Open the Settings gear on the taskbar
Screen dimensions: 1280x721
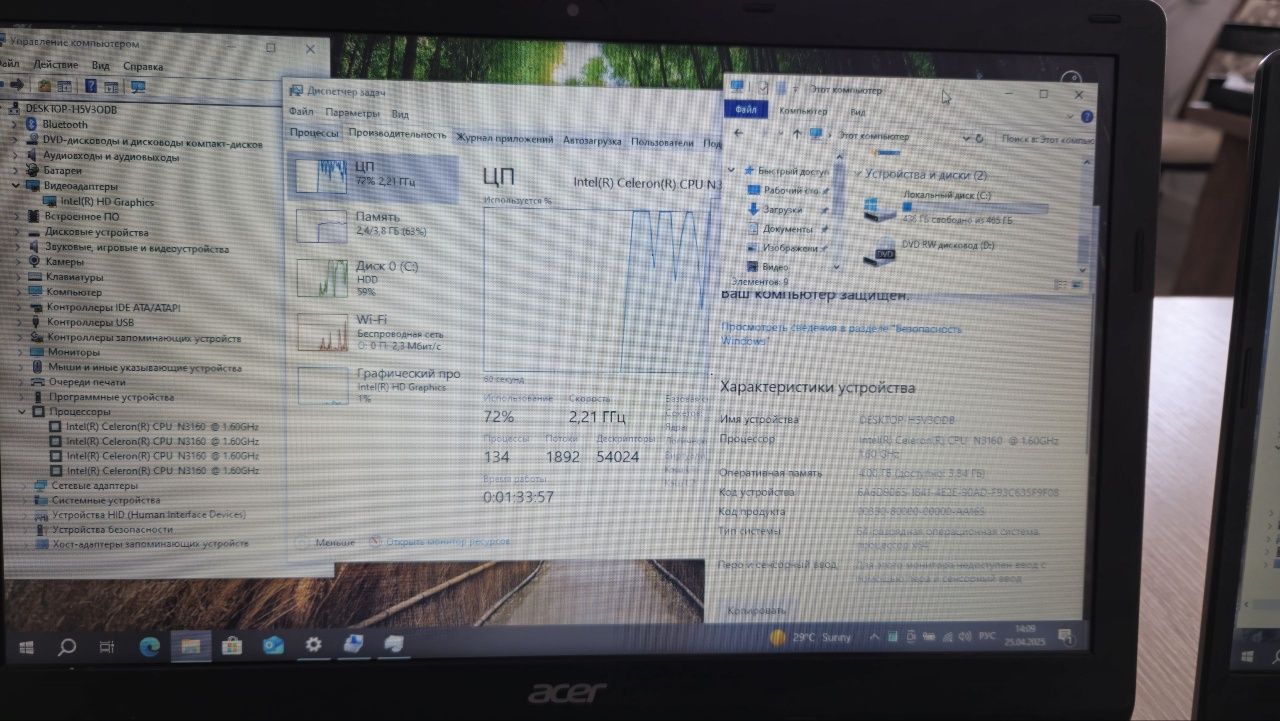point(313,645)
